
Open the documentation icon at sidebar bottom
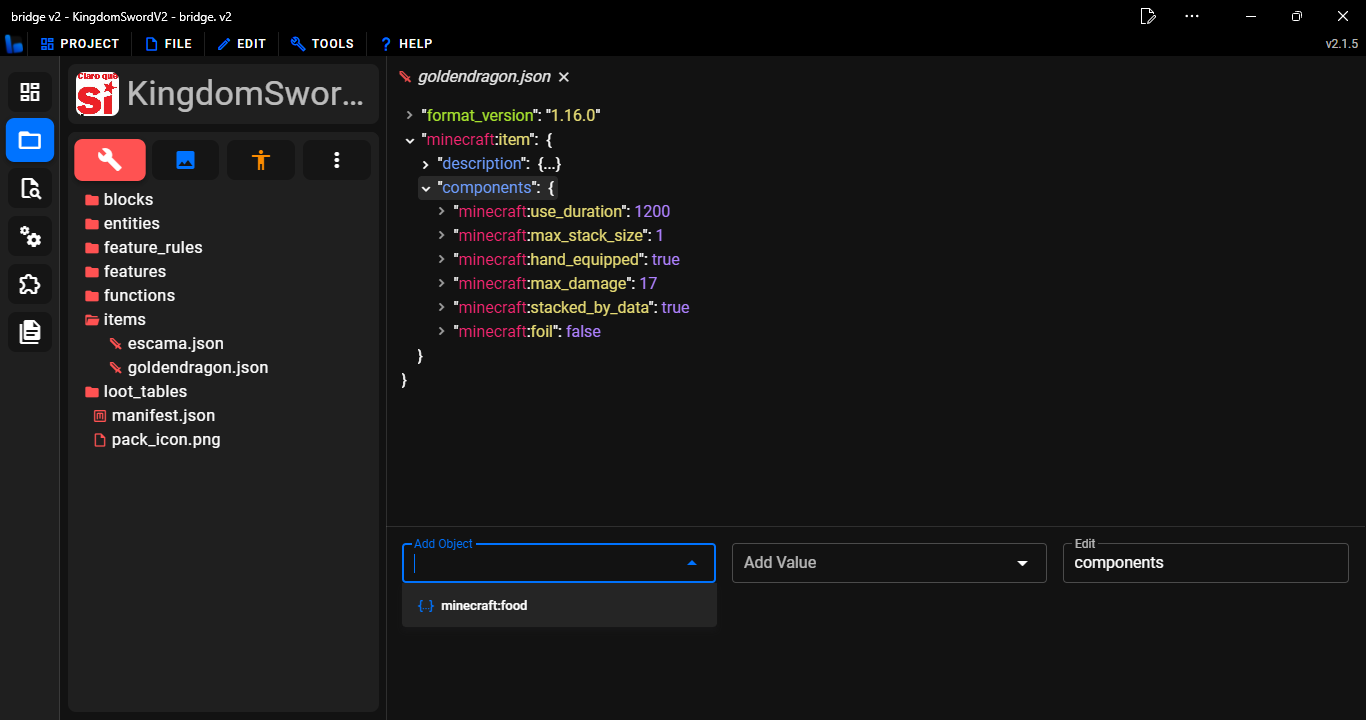[29, 332]
